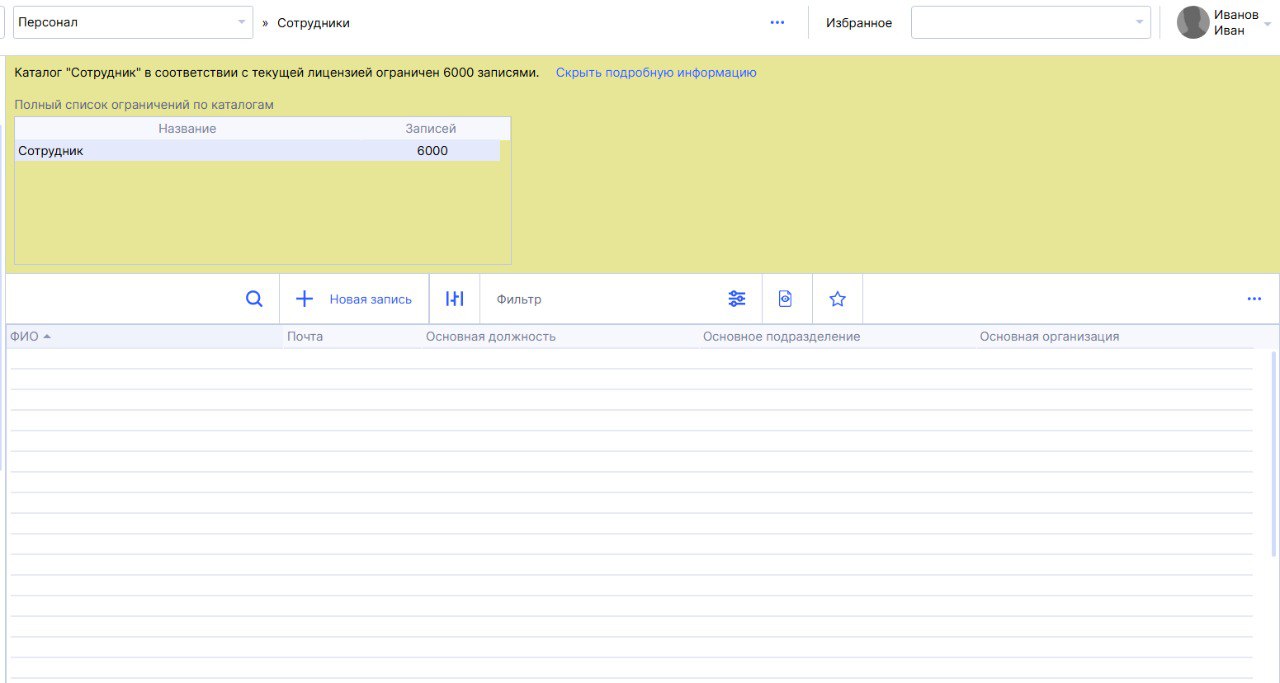Expand the Персонал dropdown
The image size is (1280, 683).
pyautogui.click(x=241, y=22)
